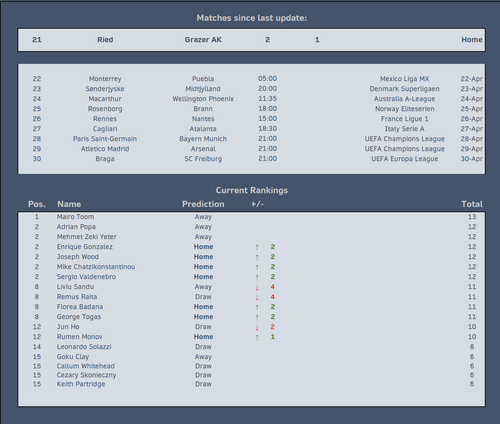Click Wellington Phoenix team name
Image resolution: width=500 pixels, height=424 pixels.
click(x=203, y=99)
